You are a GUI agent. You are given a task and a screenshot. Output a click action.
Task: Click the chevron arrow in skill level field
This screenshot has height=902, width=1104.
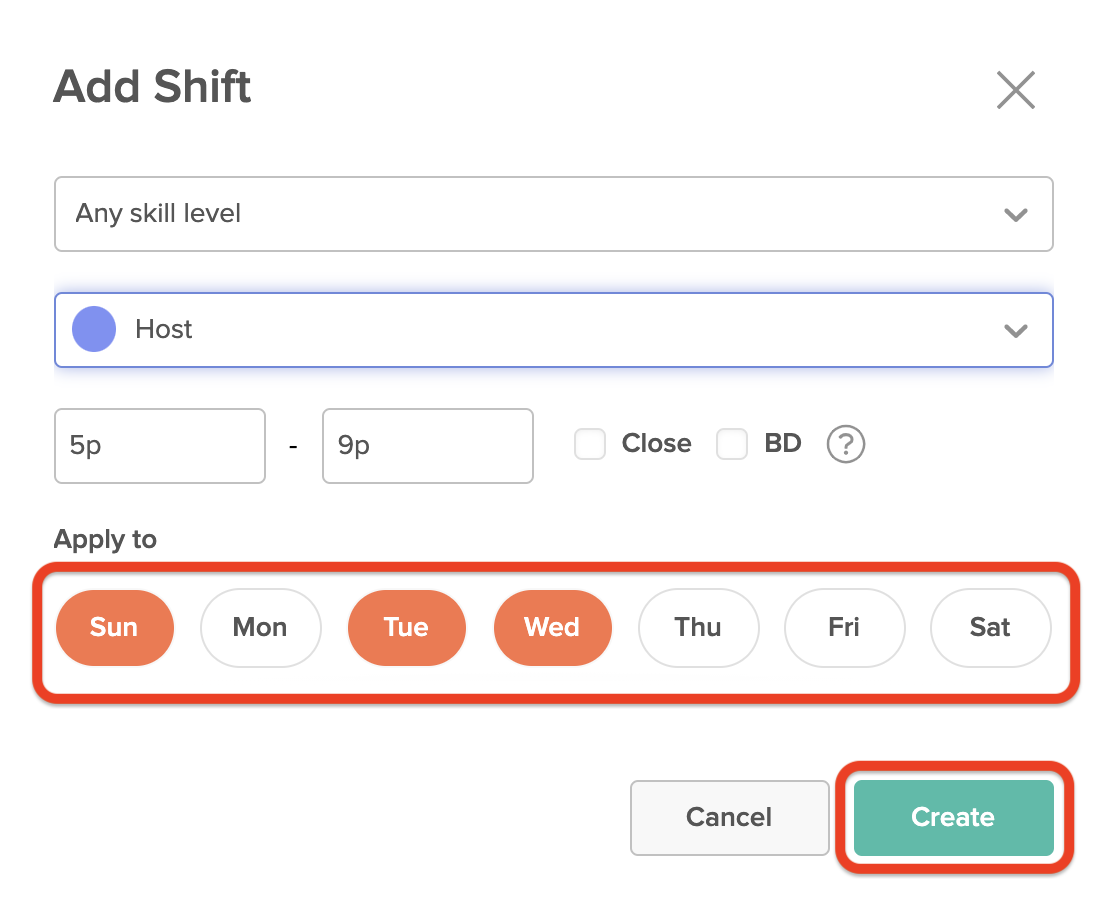coord(1015,215)
